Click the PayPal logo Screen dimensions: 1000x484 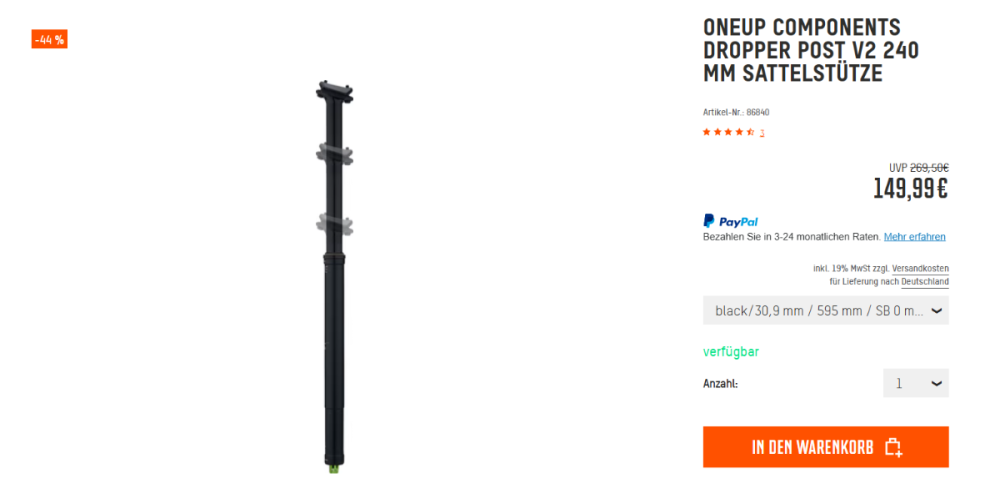tap(730, 221)
